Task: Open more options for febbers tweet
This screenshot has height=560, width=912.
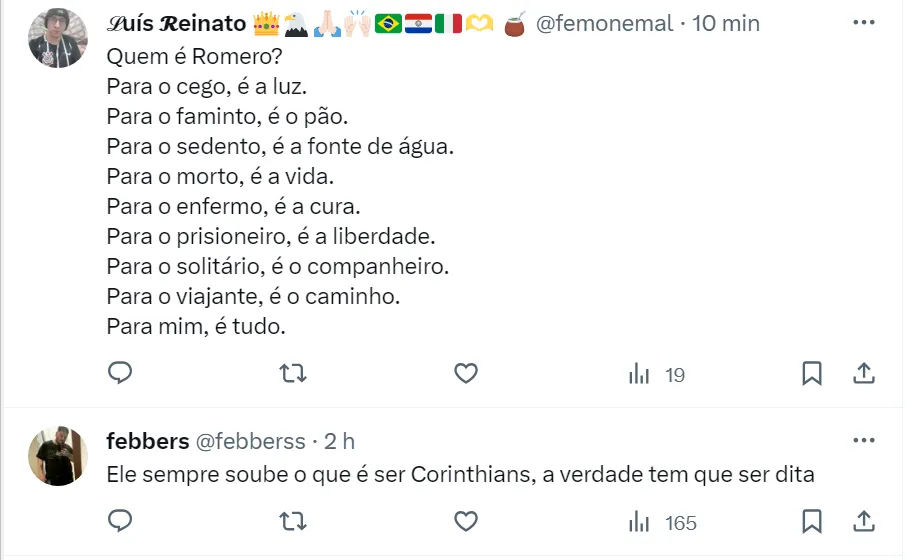Action: tap(864, 440)
